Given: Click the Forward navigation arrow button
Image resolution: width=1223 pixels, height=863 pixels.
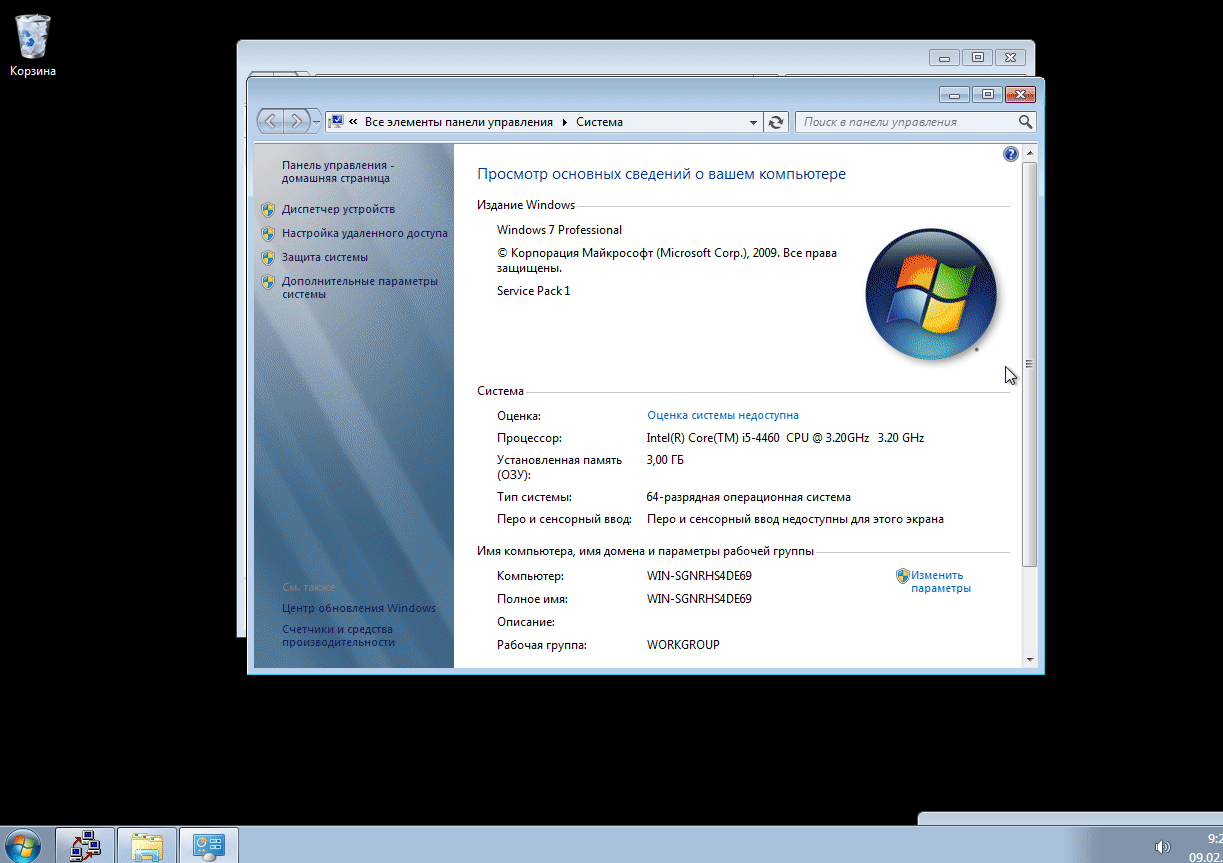Looking at the screenshot, I should pos(297,122).
